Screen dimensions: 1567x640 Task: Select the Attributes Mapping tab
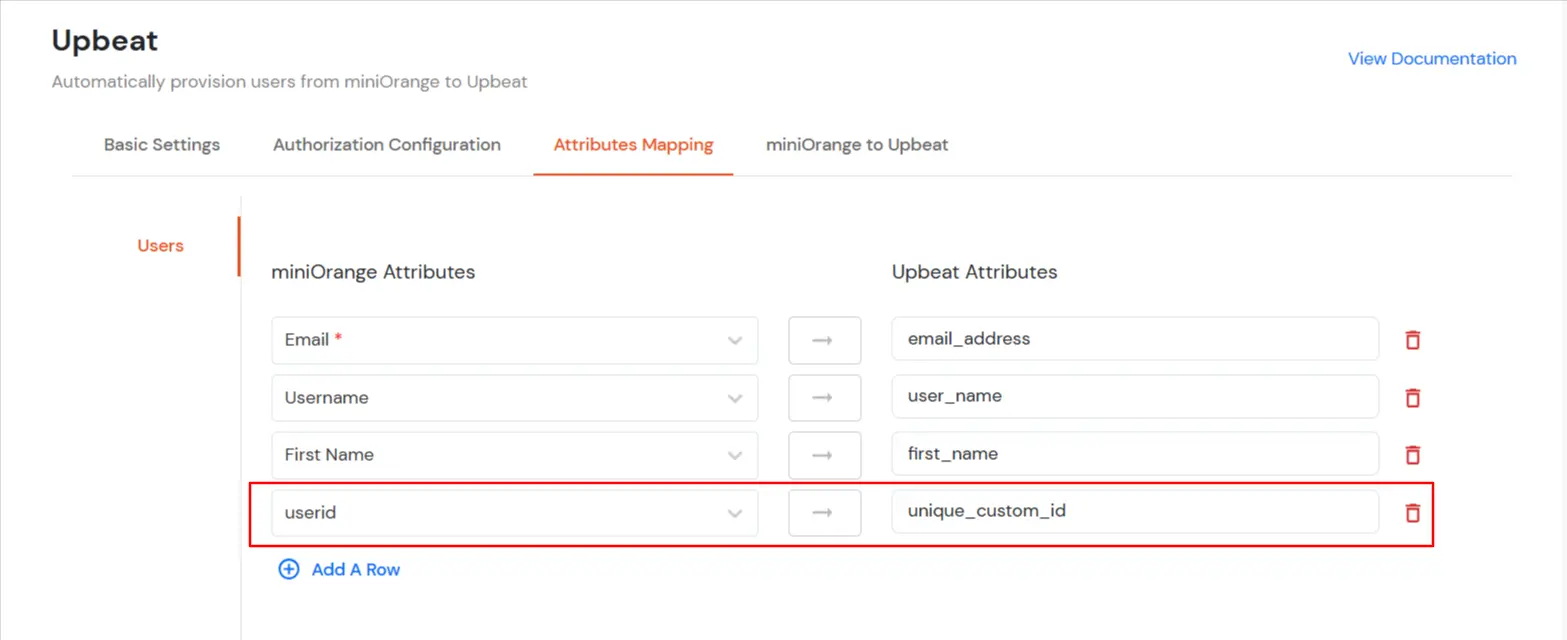(633, 145)
